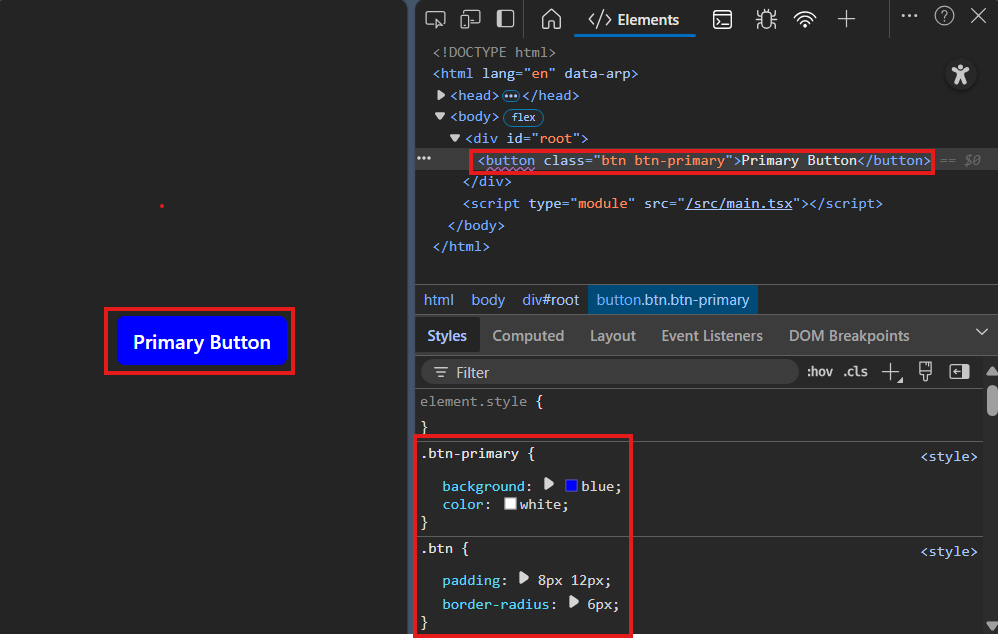Select the html lang element line
Image resolution: width=998 pixels, height=639 pixels.
point(535,74)
